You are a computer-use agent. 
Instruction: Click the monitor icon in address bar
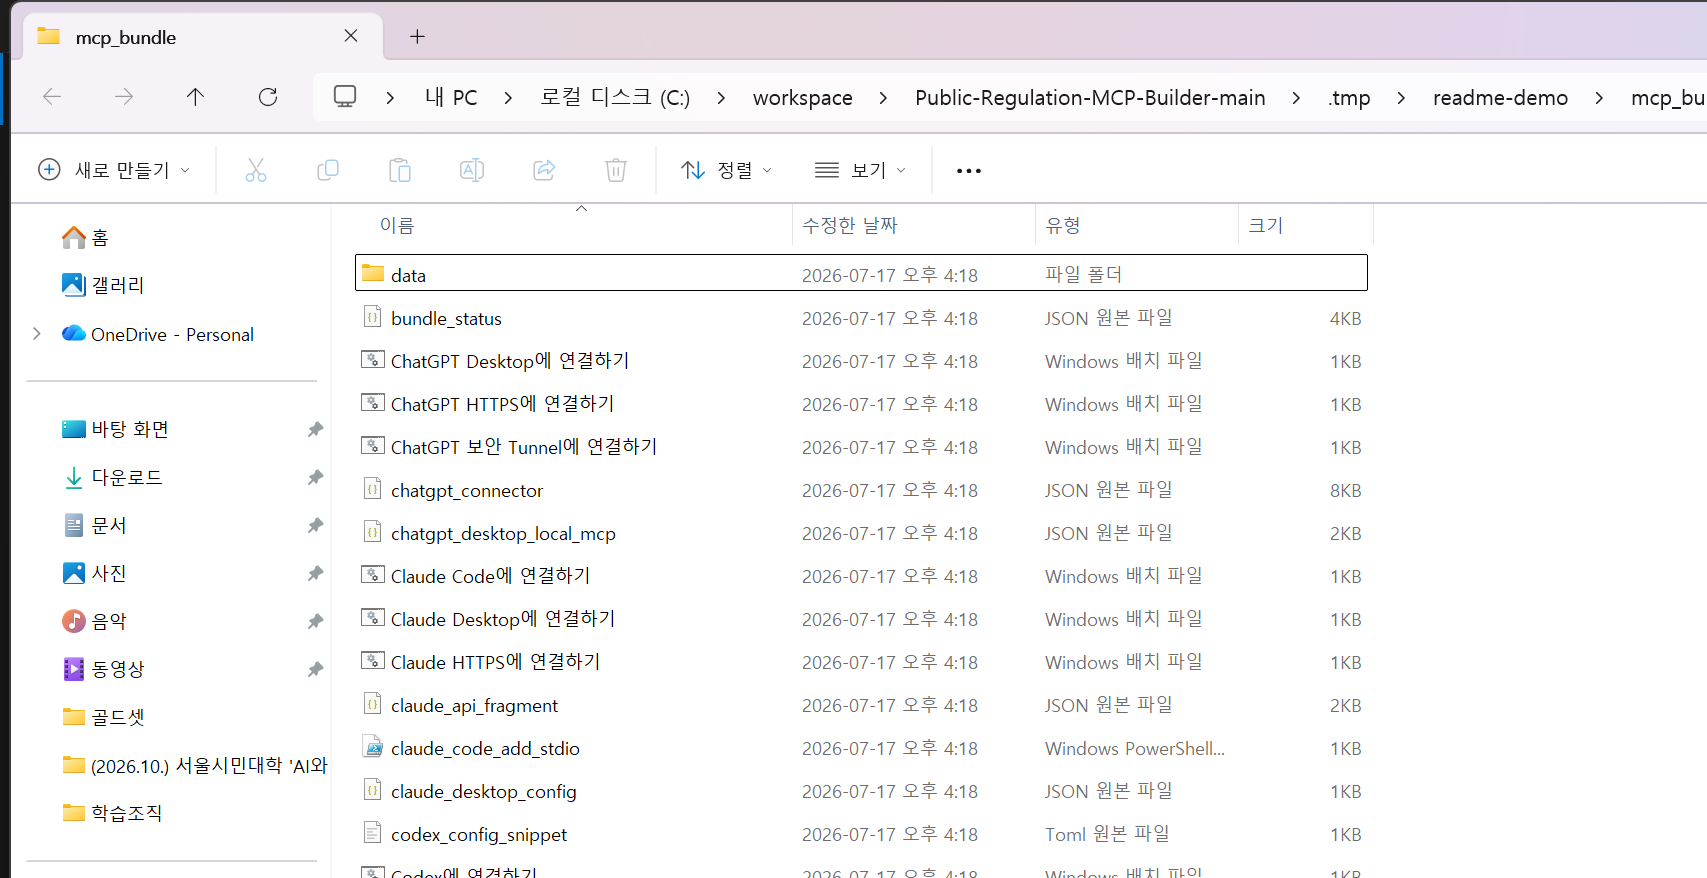tap(345, 97)
